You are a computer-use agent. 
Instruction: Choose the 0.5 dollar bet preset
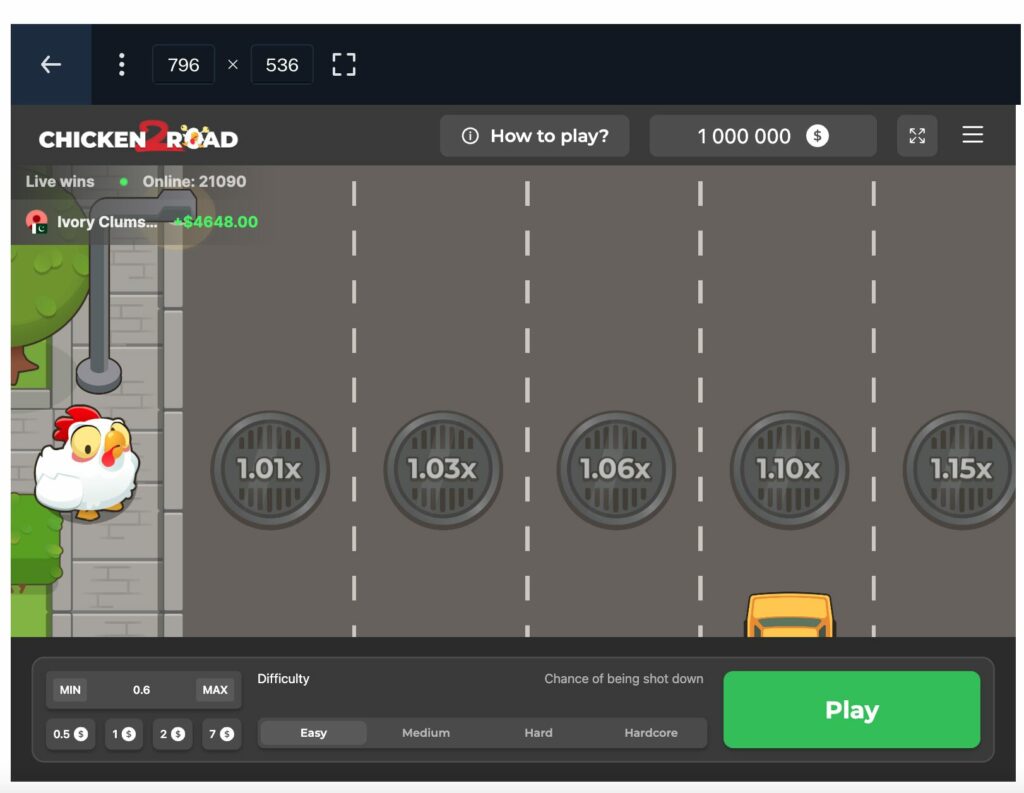[x=71, y=734]
